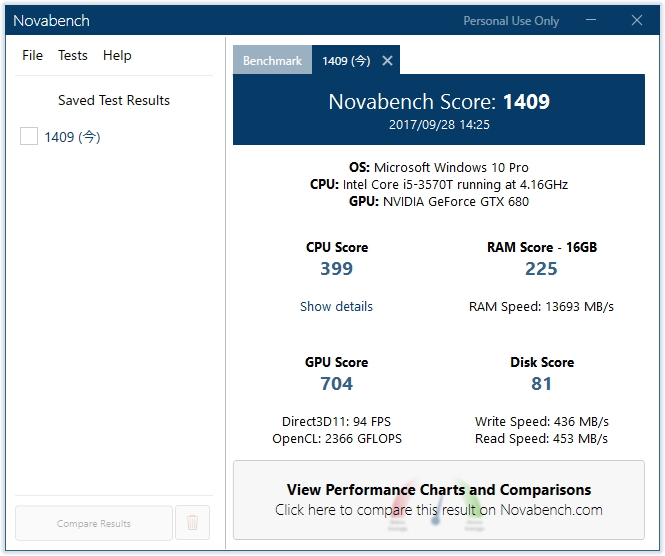Screen dimensions: 665x556
Task: Minimize the Novabench window
Action: (x=591, y=20)
